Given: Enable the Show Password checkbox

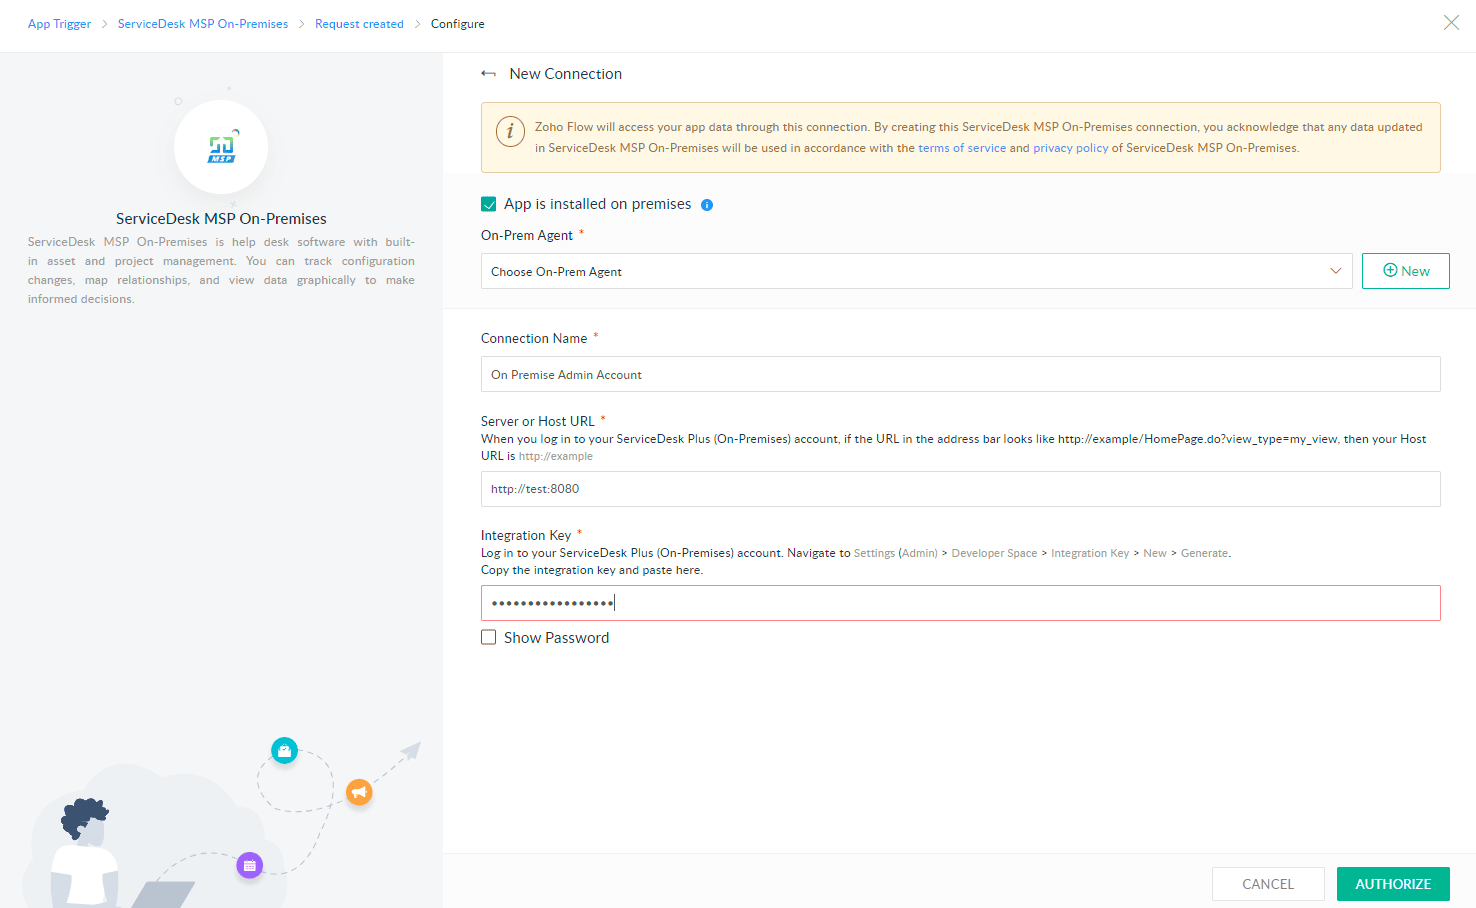Looking at the screenshot, I should tap(489, 638).
